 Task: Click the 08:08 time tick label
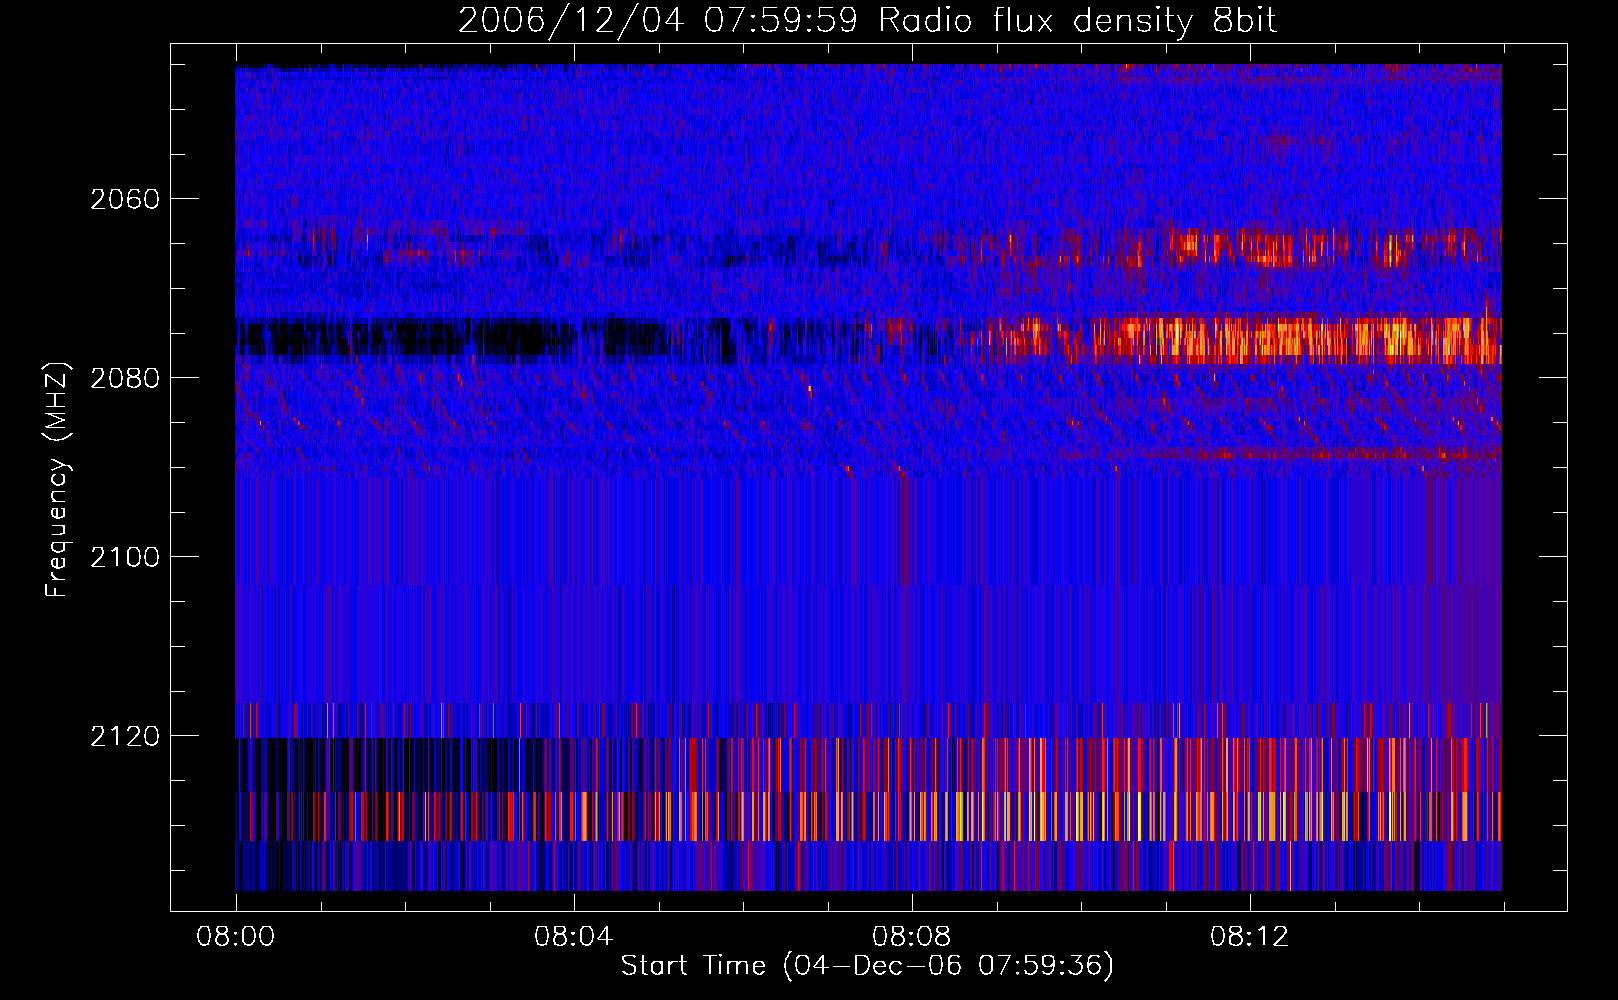[911, 937]
